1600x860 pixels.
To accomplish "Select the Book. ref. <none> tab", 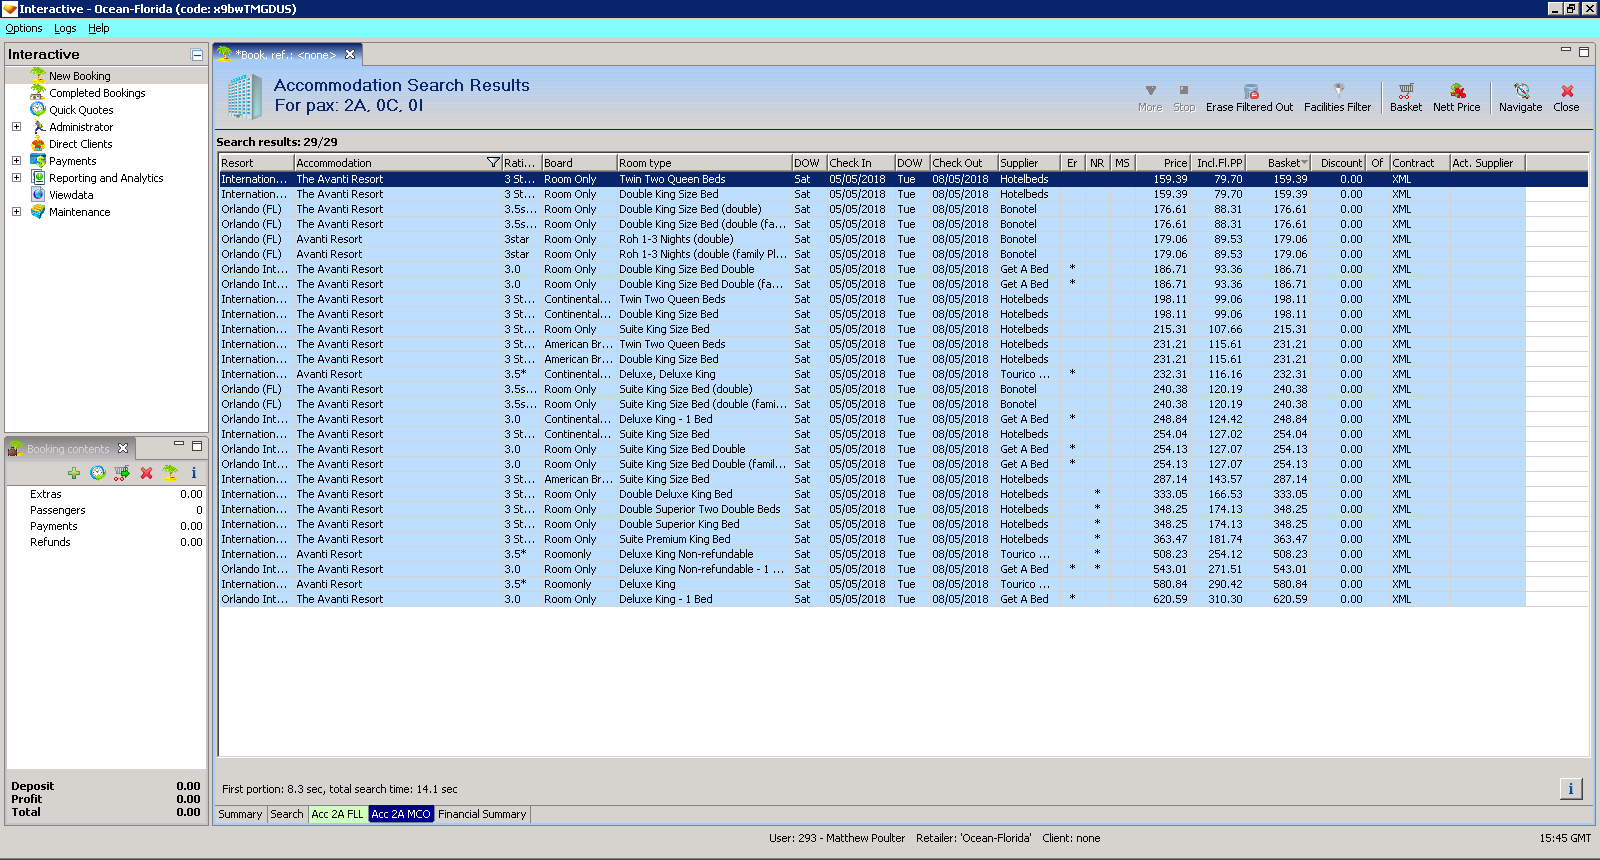I will pos(285,55).
